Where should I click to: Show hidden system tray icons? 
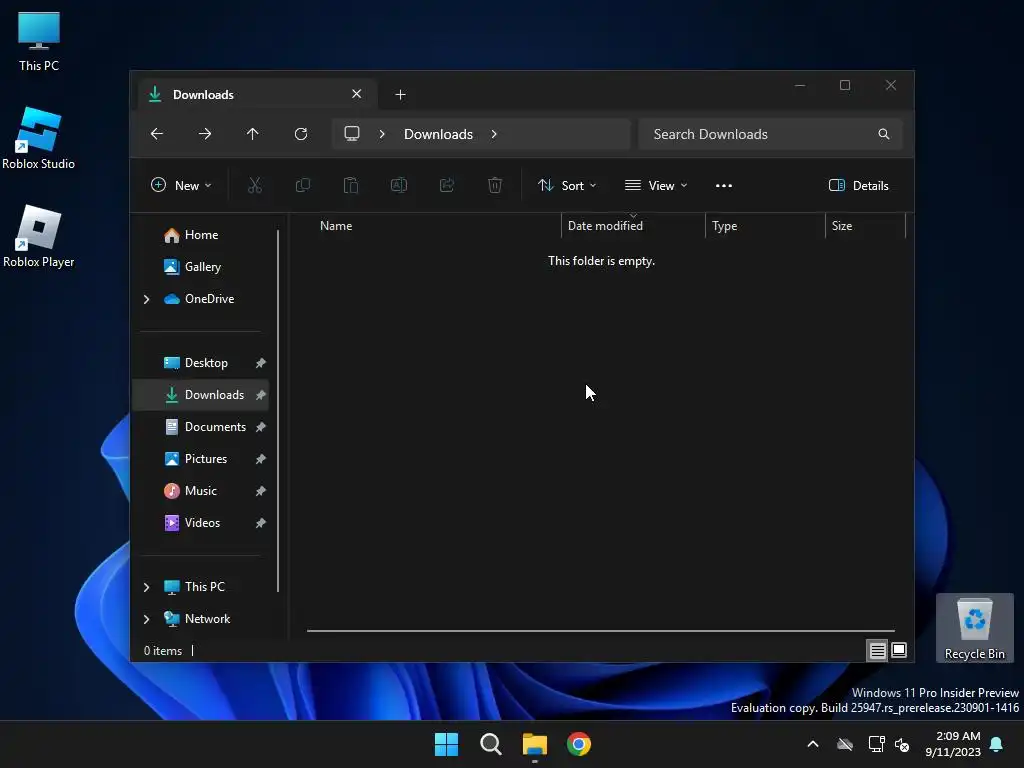813,744
